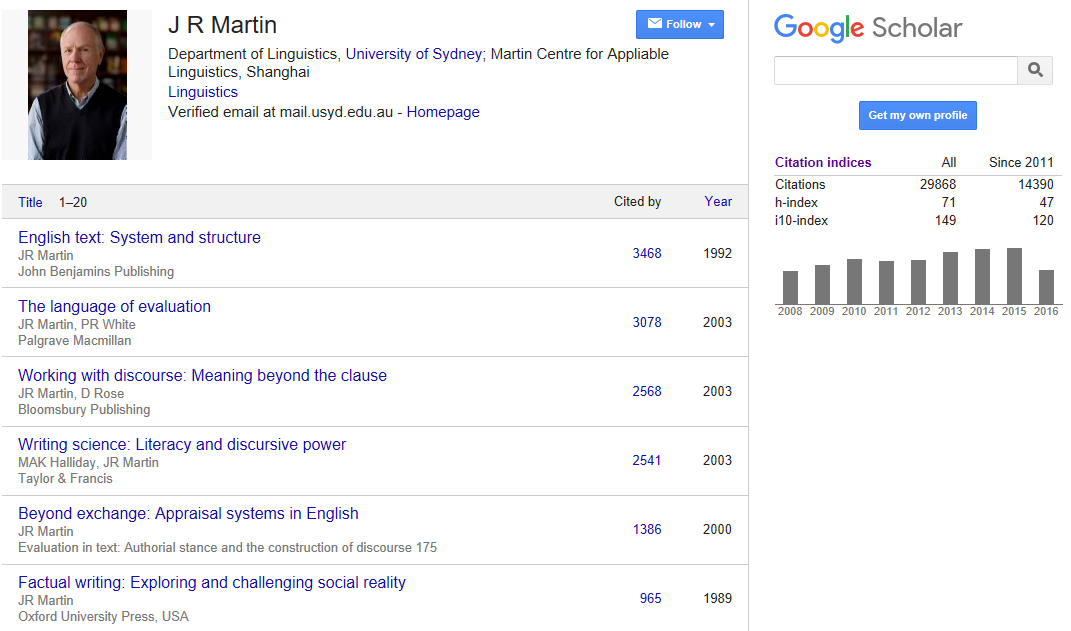Open the University of Sydney link
This screenshot has height=631, width=1071.
pyautogui.click(x=414, y=54)
